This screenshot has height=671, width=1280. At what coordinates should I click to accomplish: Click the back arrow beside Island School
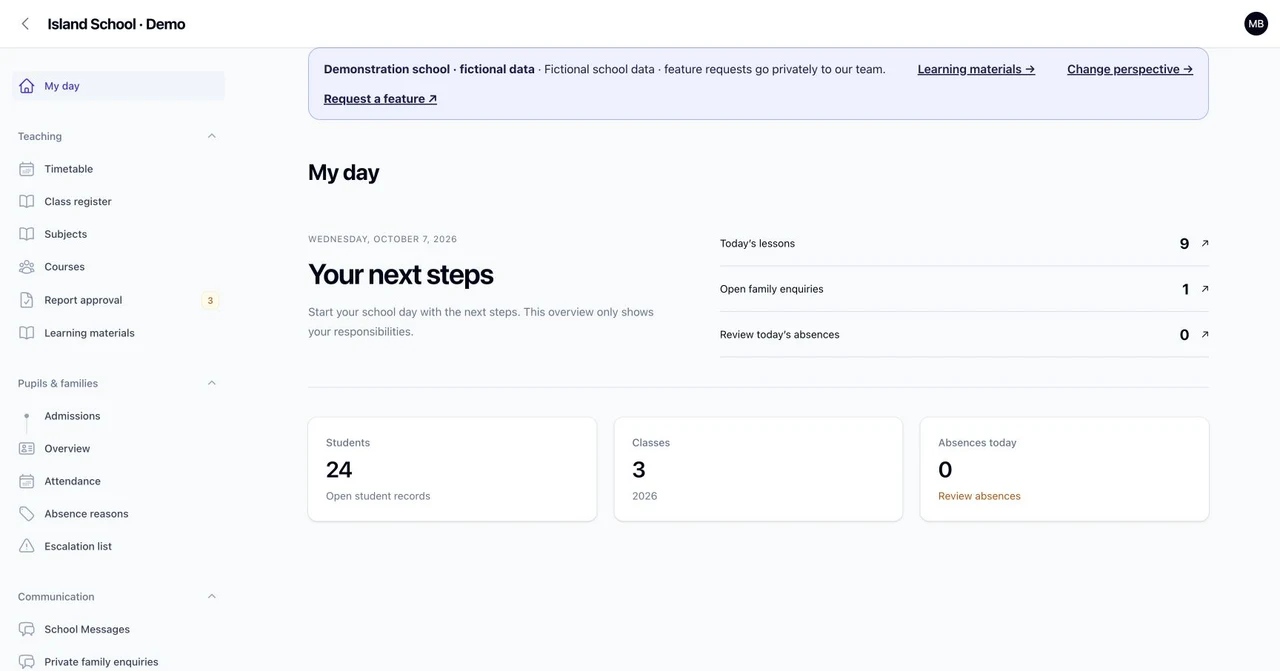[x=25, y=24]
